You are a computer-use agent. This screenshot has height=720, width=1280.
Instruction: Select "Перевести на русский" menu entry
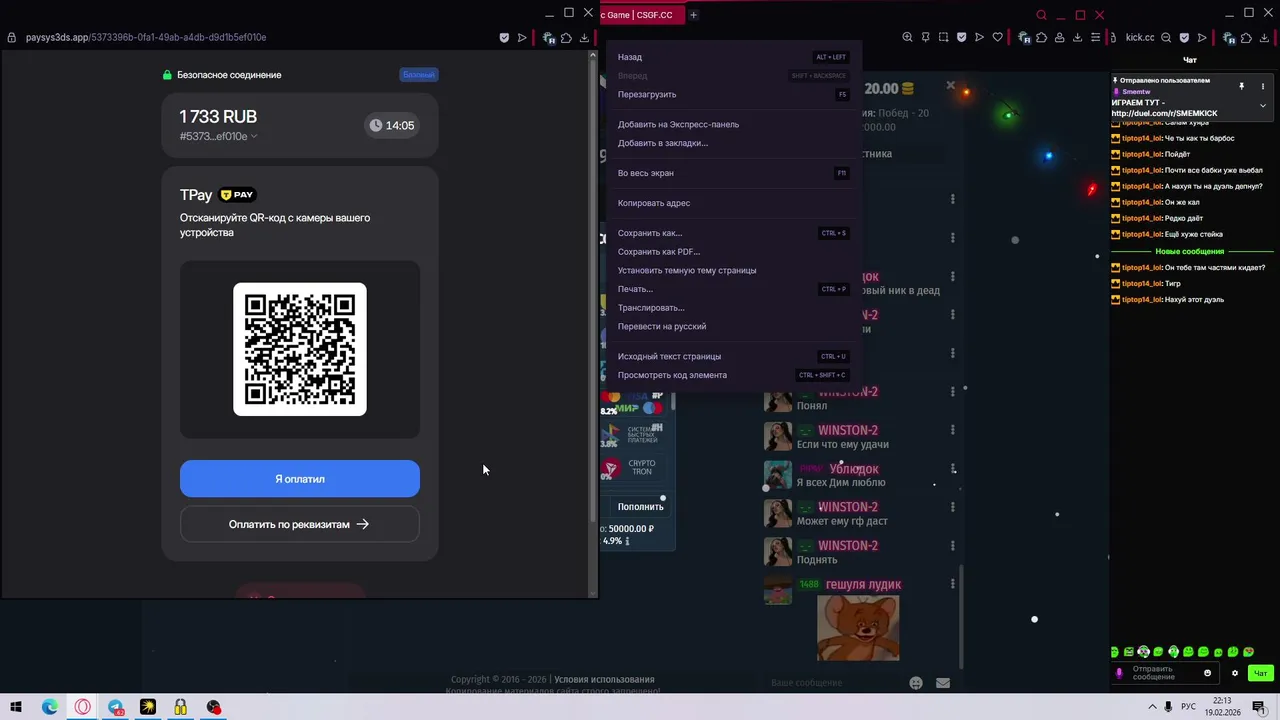(x=733, y=326)
